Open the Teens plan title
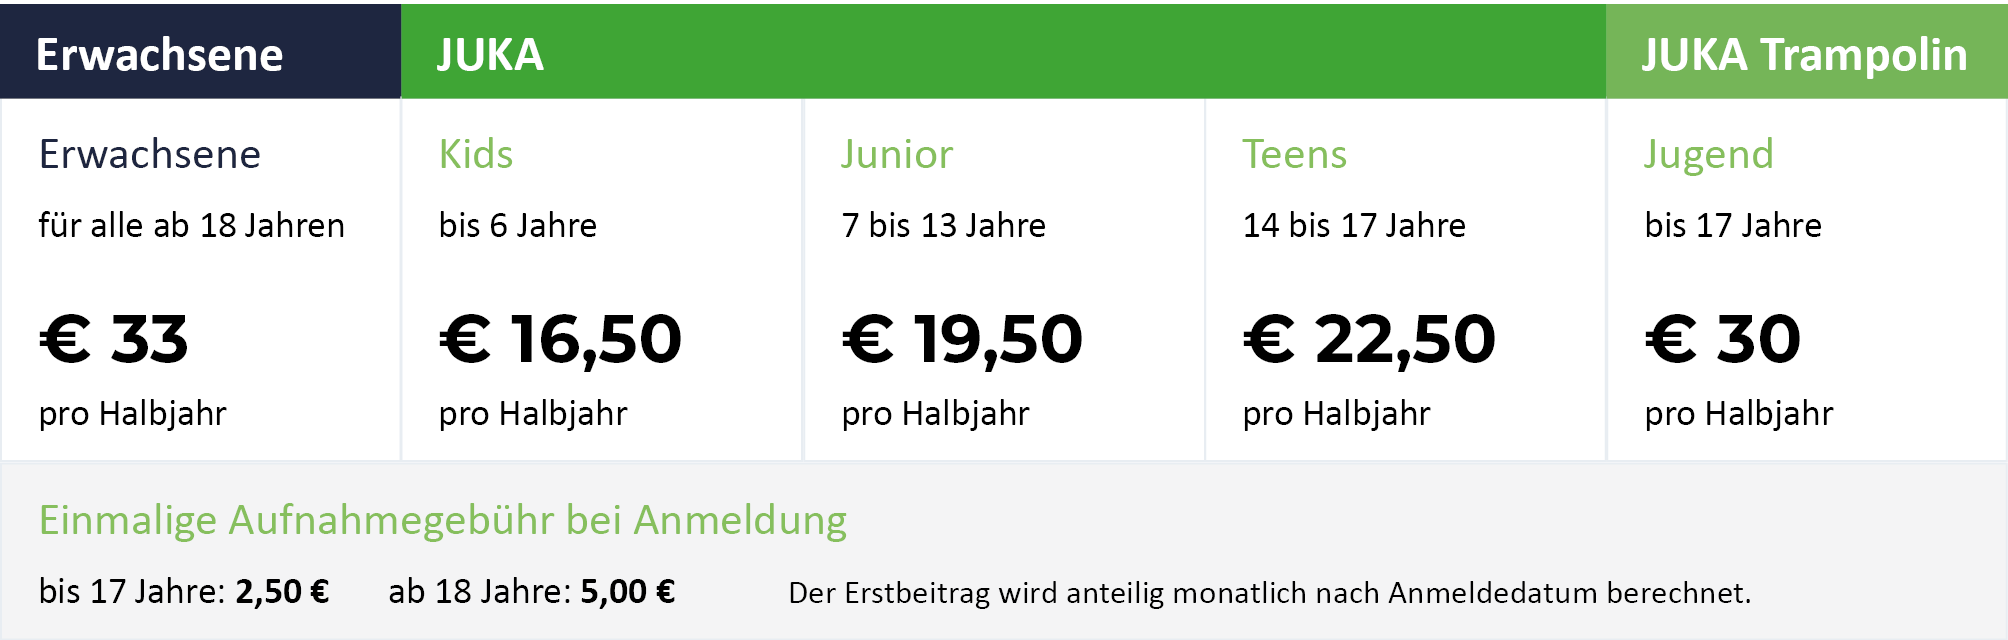2008x640 pixels. coord(1294,155)
